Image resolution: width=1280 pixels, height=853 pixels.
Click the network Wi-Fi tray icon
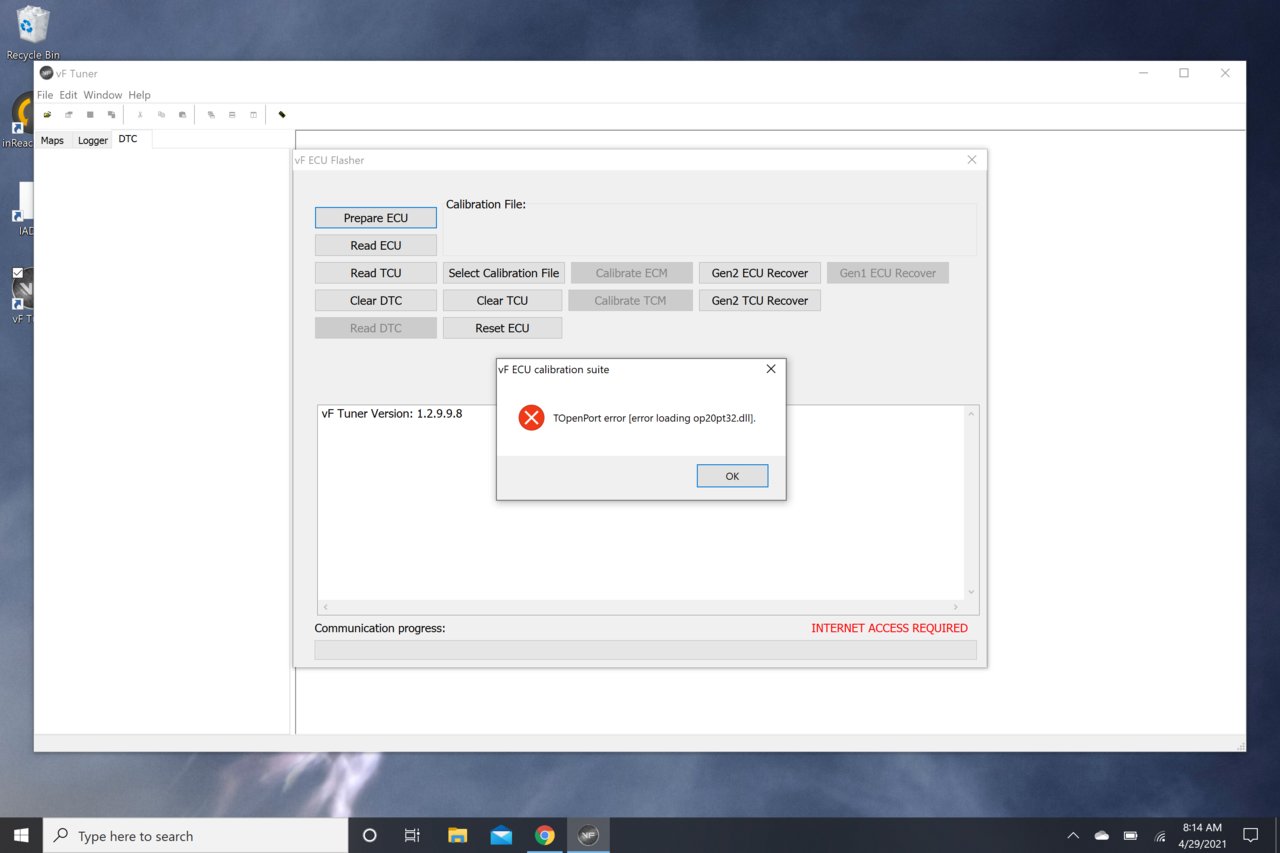click(x=1160, y=835)
